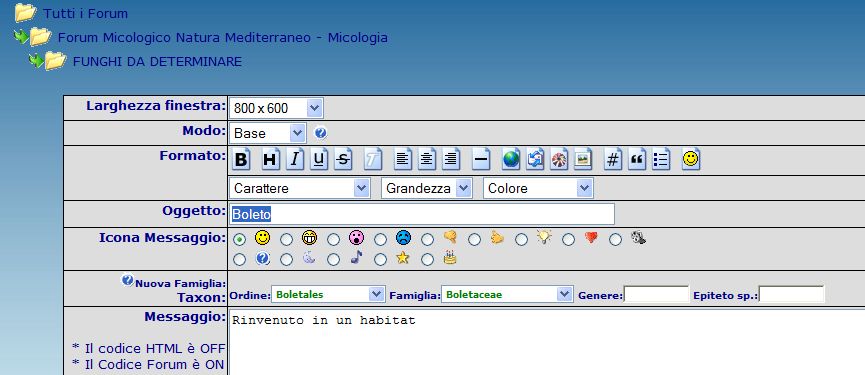This screenshot has height=375, width=865.
Task: Center-align the text
Action: tap(427, 160)
